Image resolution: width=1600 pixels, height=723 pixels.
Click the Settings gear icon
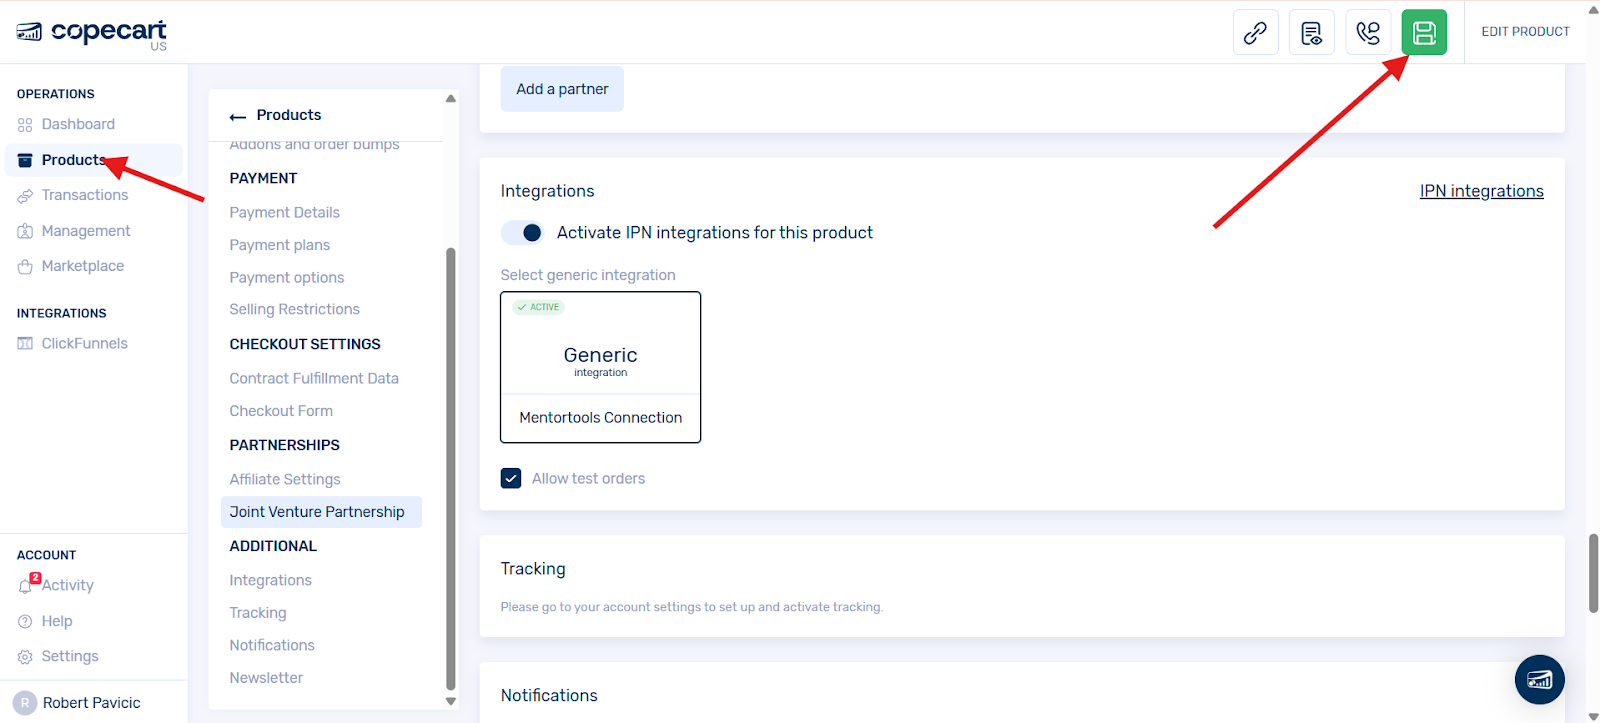point(25,657)
